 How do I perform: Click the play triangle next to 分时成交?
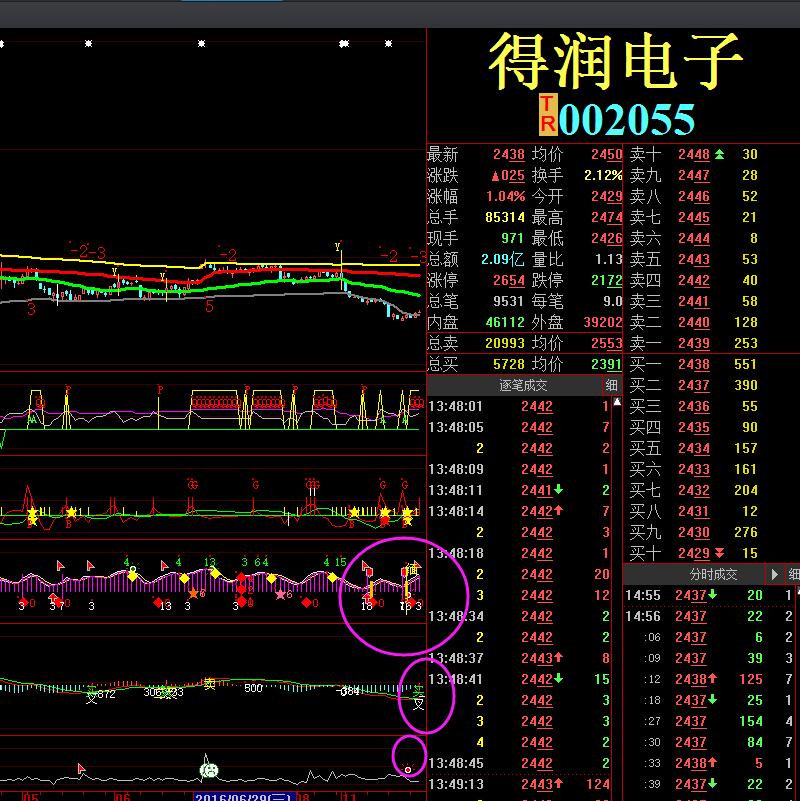(x=774, y=574)
